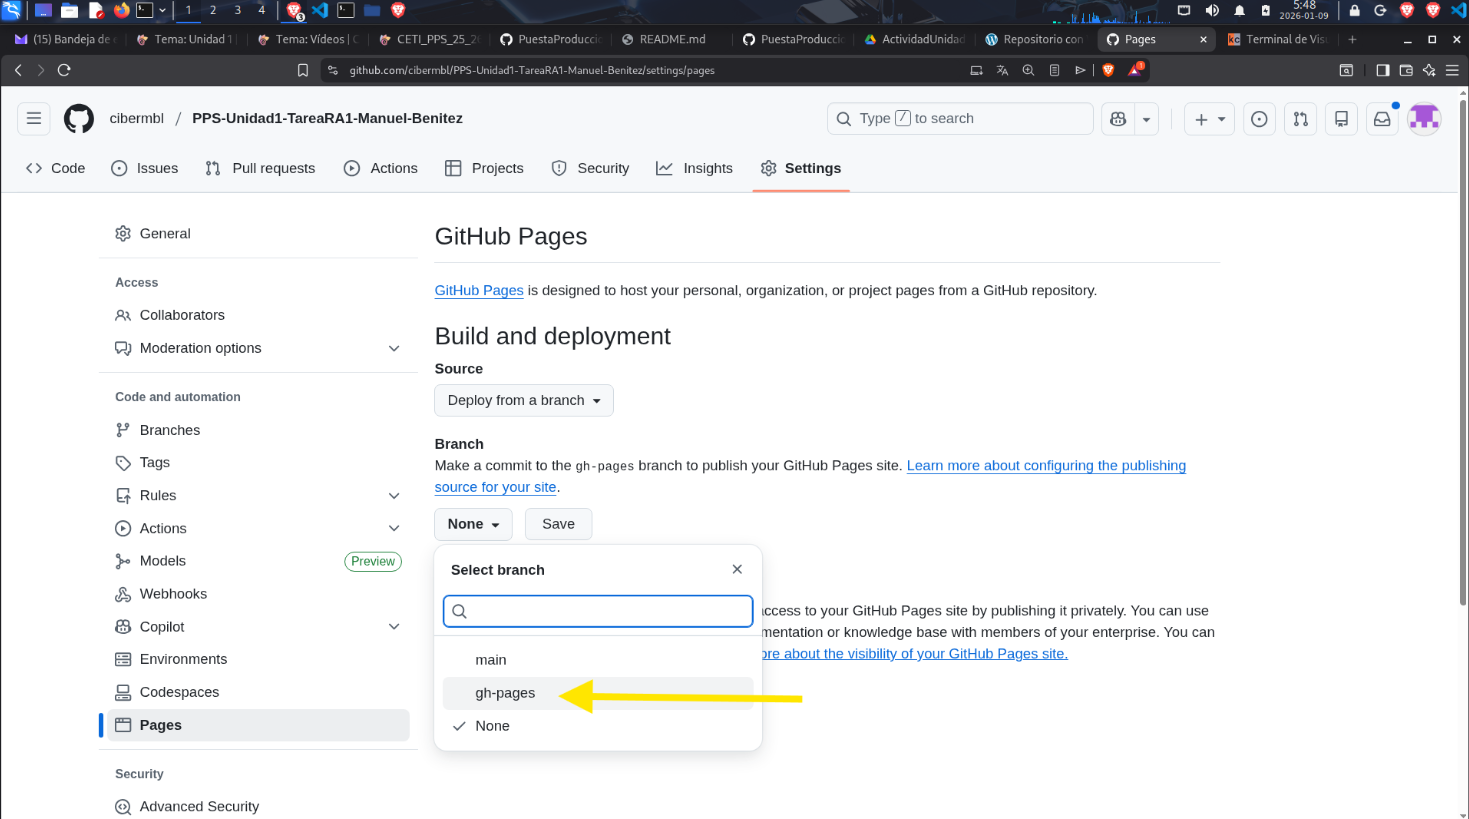Expand the Create new plus dropdown

(1210, 119)
